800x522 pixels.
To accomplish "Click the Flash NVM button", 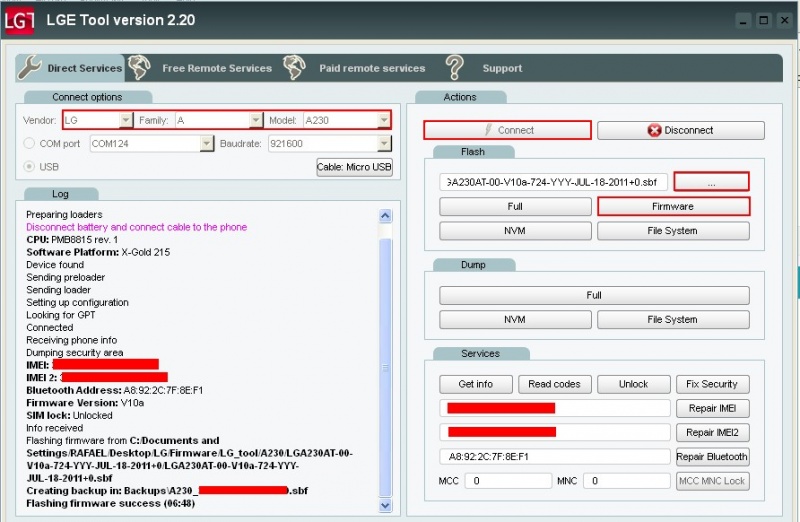I will tap(515, 231).
